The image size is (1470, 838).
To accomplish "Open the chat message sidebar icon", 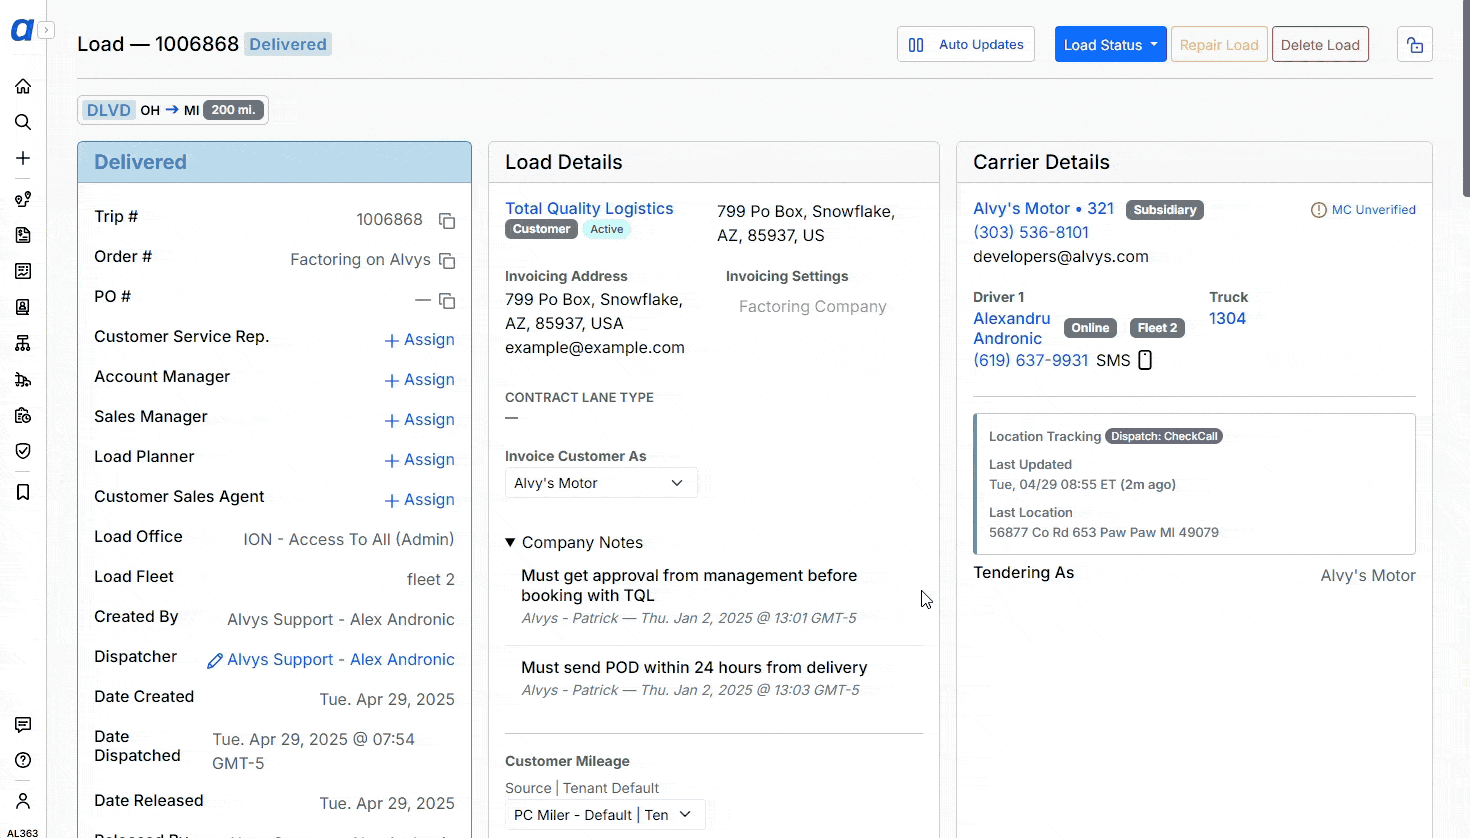I will point(23,724).
